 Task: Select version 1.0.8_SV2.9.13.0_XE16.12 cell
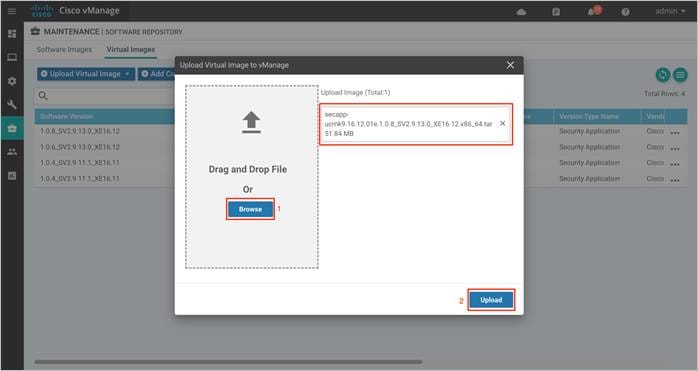[80, 131]
